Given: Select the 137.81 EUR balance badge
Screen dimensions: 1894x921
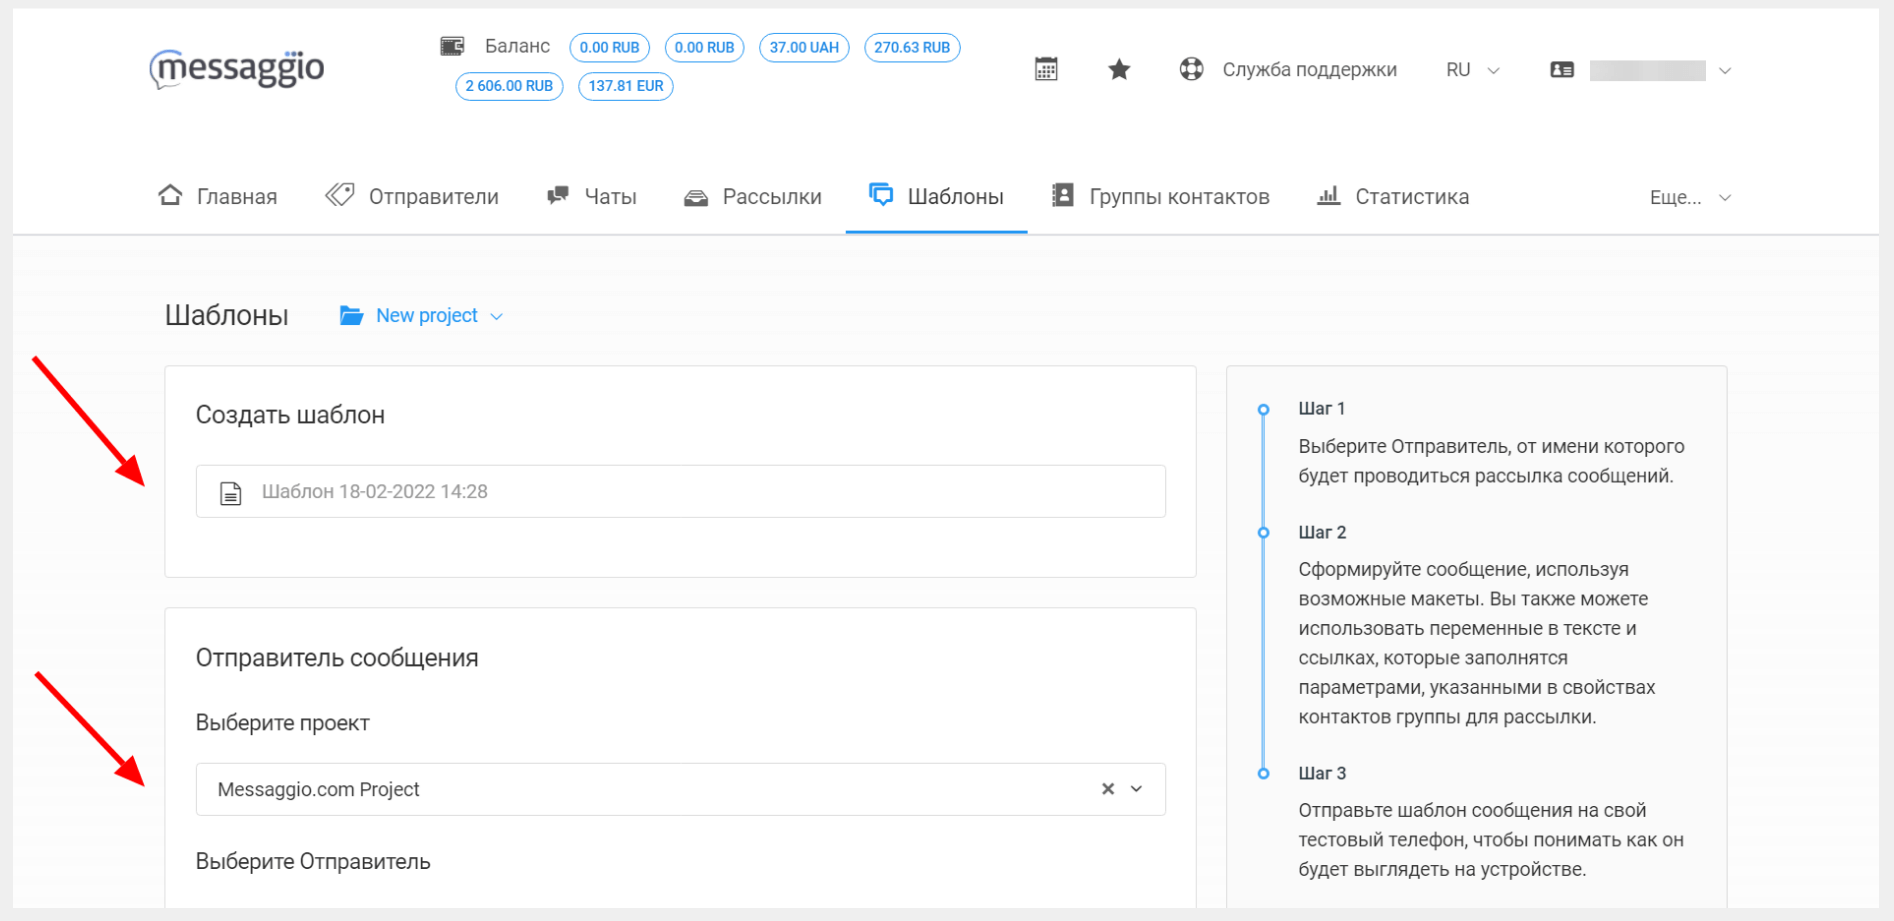Looking at the screenshot, I should pyautogui.click(x=626, y=86).
